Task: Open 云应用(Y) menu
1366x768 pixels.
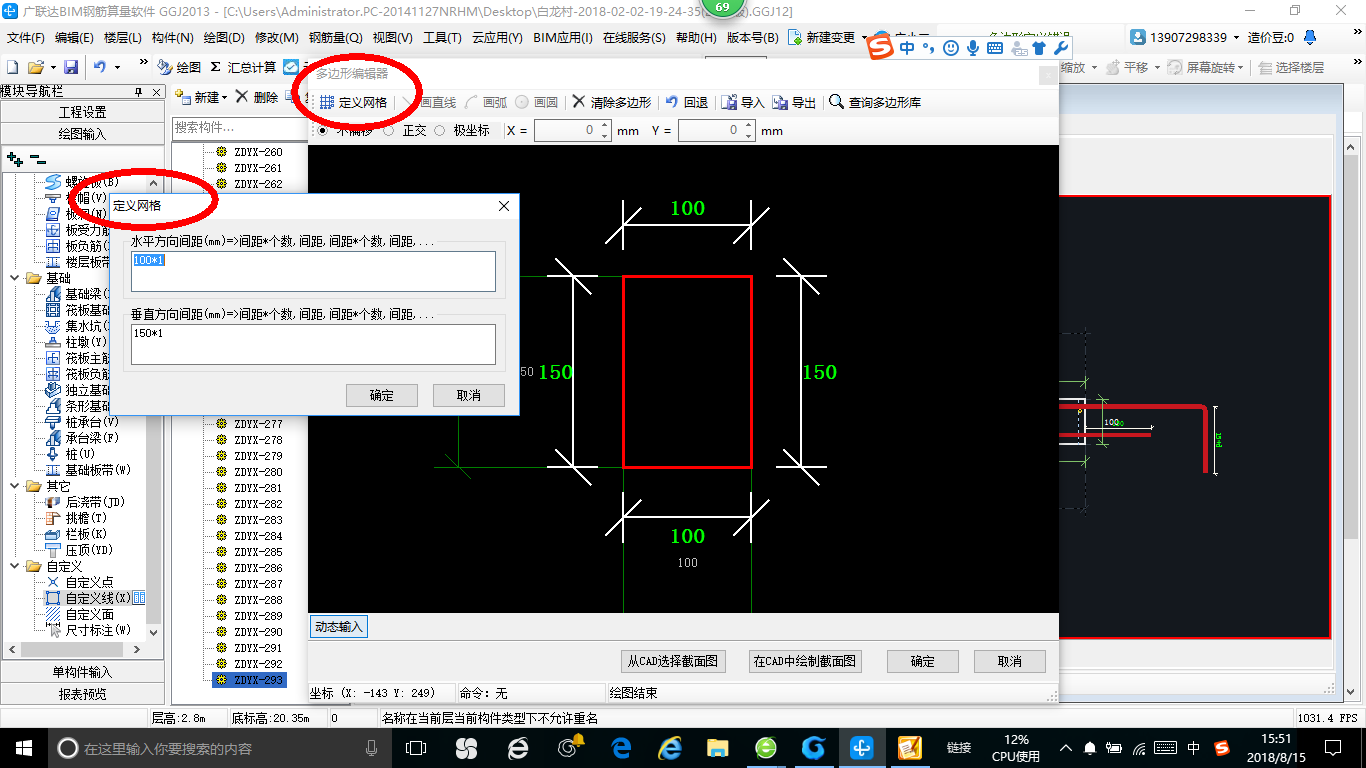Action: [x=497, y=38]
